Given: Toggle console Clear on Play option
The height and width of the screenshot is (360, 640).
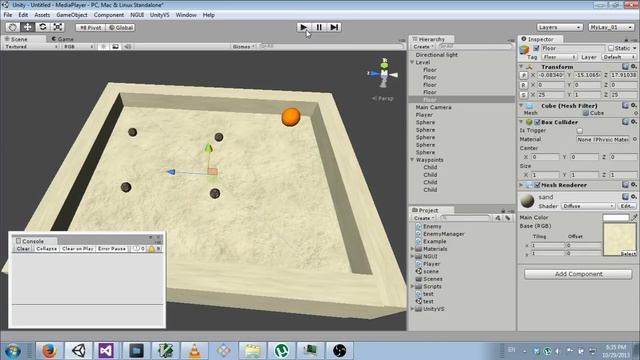Looking at the screenshot, I should [78, 249].
